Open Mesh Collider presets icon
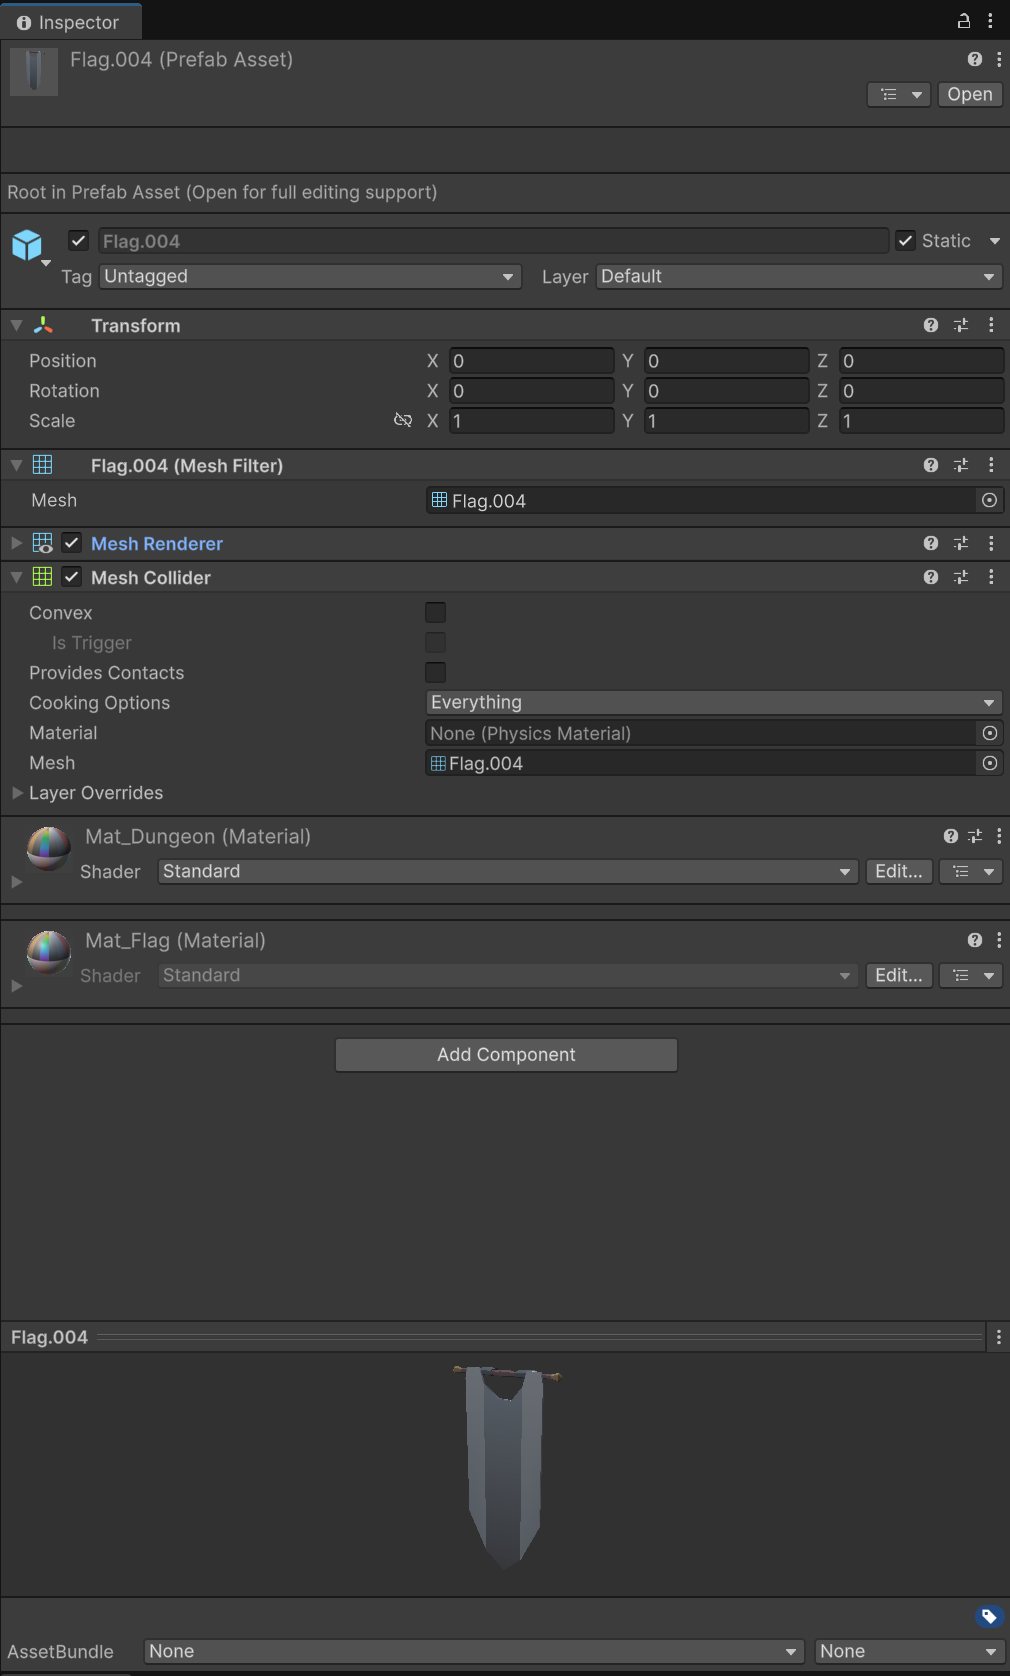 coord(960,577)
